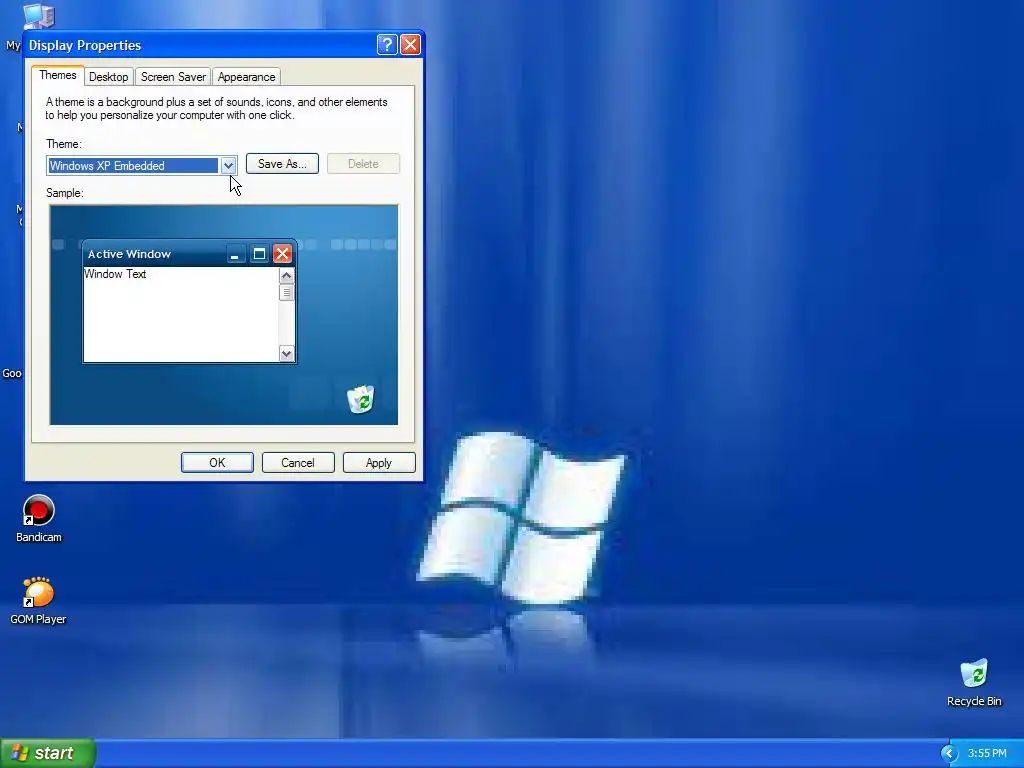Switch to the Themes tab

[57, 75]
